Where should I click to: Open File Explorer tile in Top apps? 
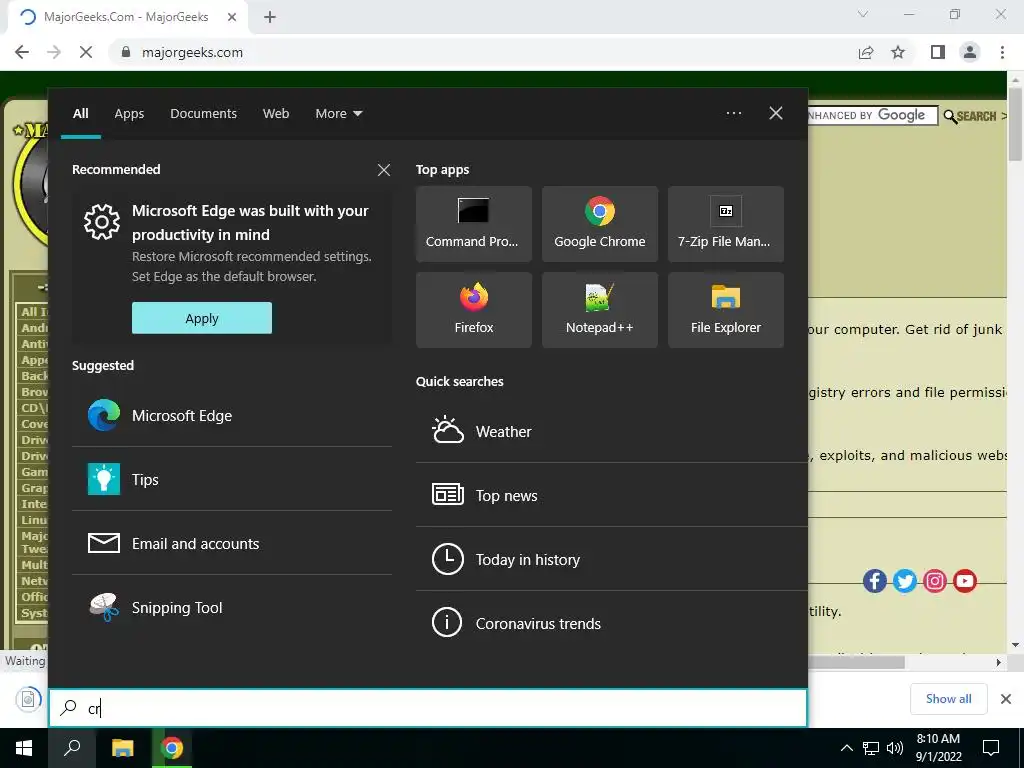point(726,310)
